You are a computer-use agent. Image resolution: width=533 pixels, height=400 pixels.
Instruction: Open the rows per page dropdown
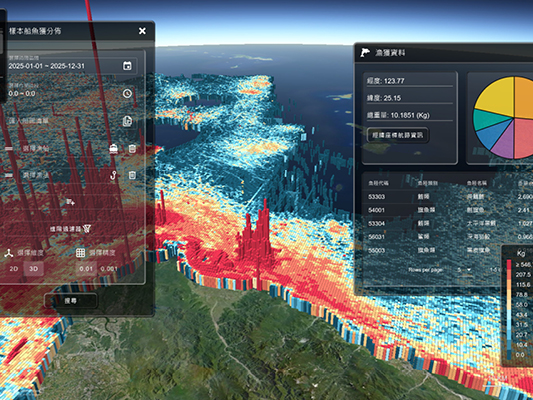(x=464, y=270)
